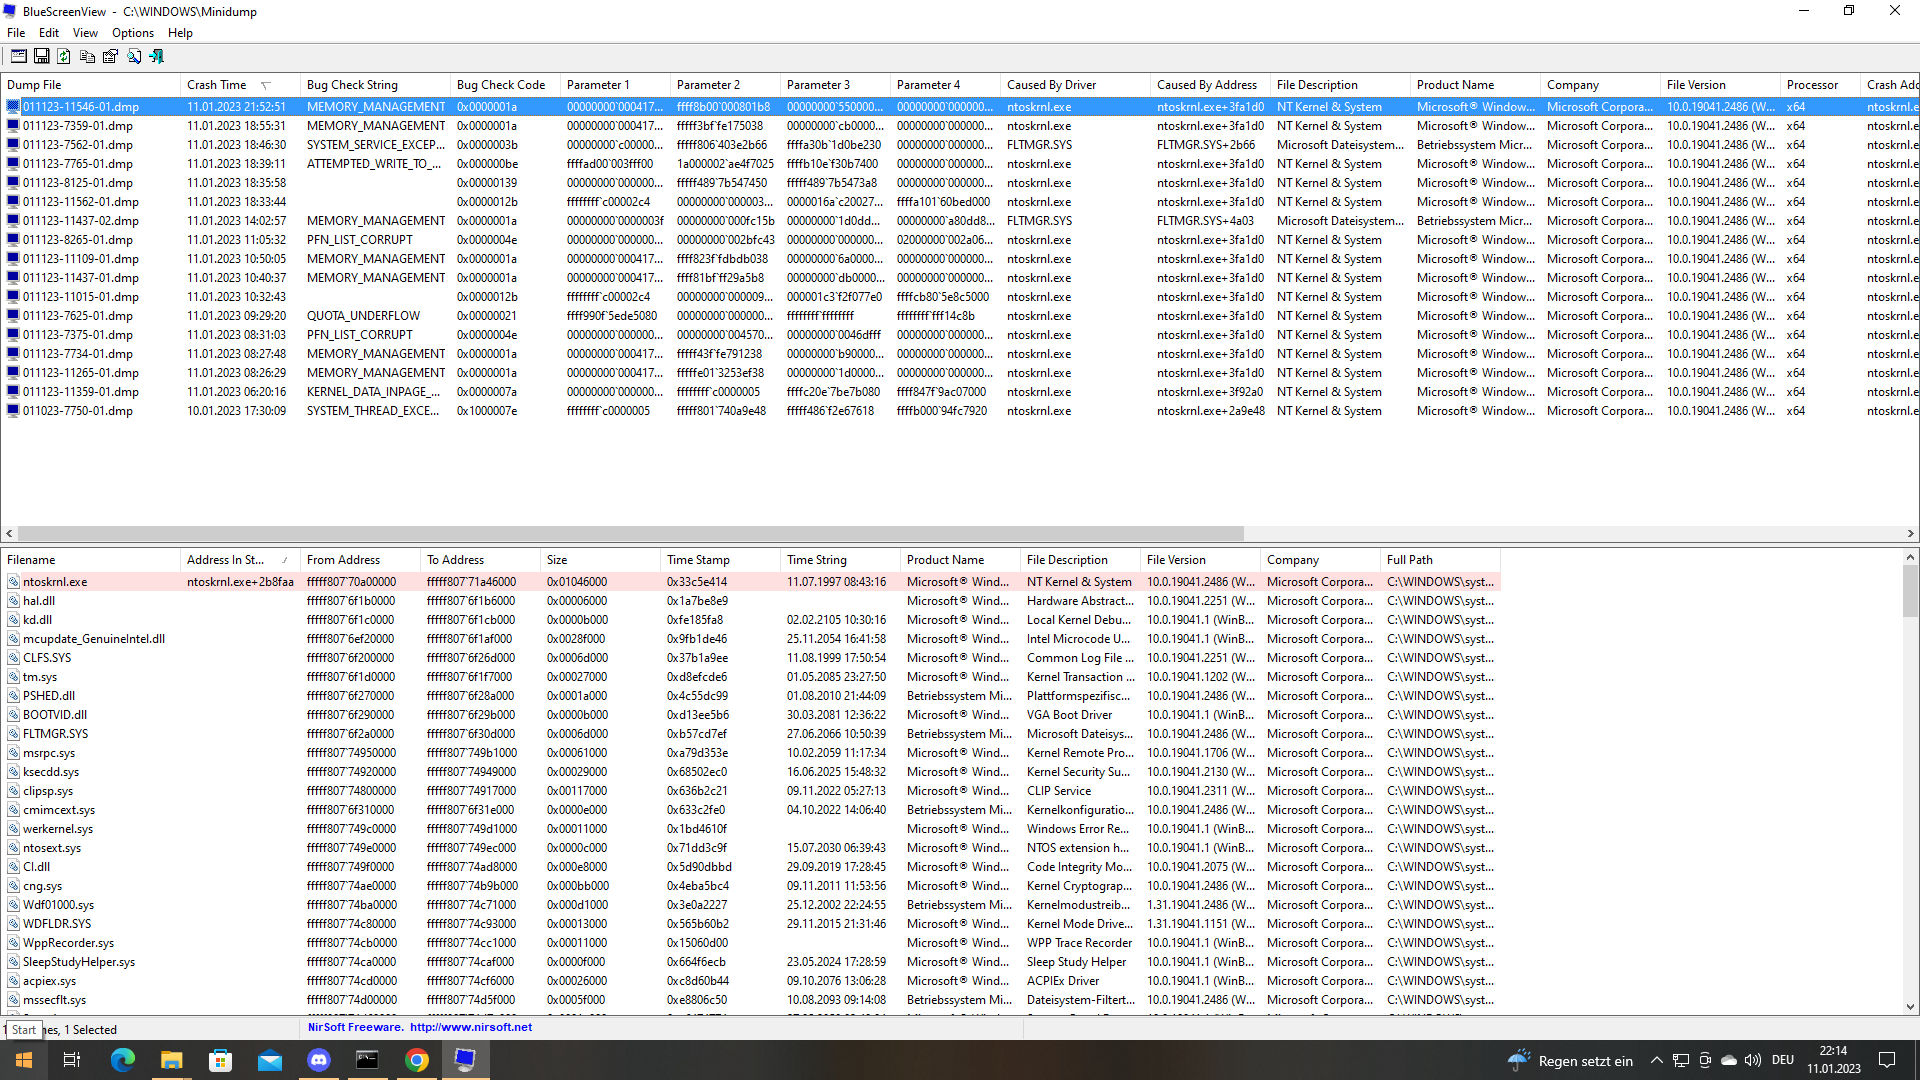The width and height of the screenshot is (1920, 1080).
Task: Open the View menu
Action: [85, 33]
